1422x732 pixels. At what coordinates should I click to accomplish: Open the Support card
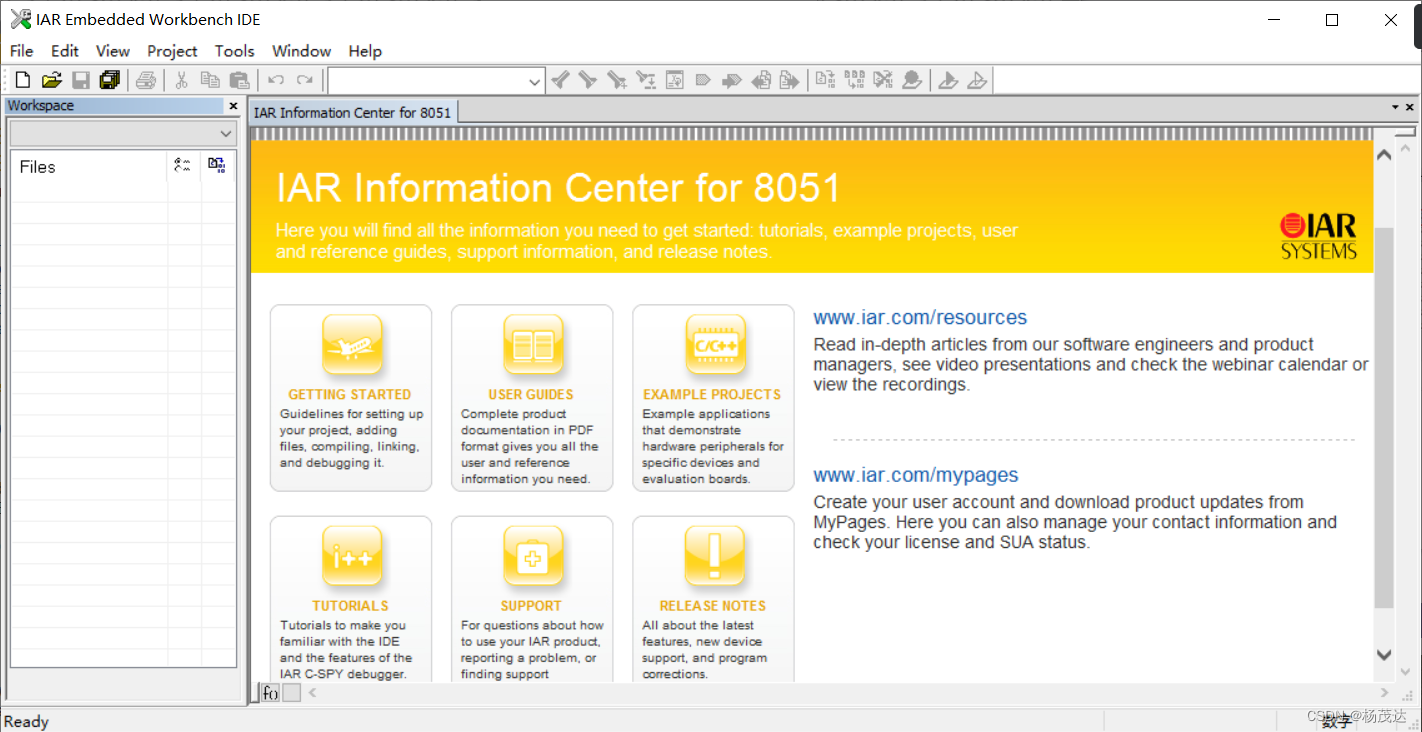click(532, 599)
